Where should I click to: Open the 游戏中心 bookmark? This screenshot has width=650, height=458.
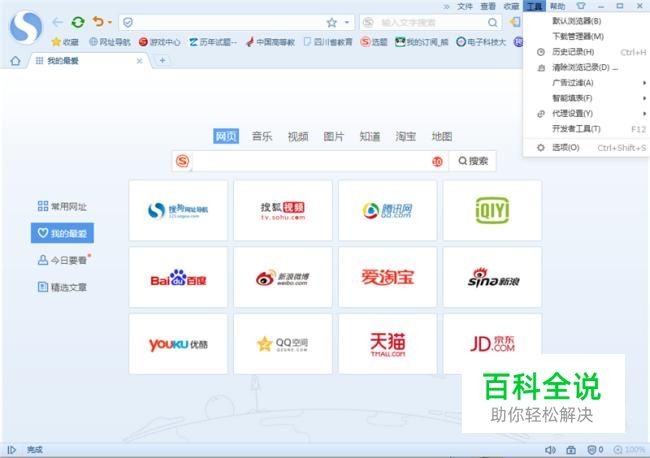point(160,42)
